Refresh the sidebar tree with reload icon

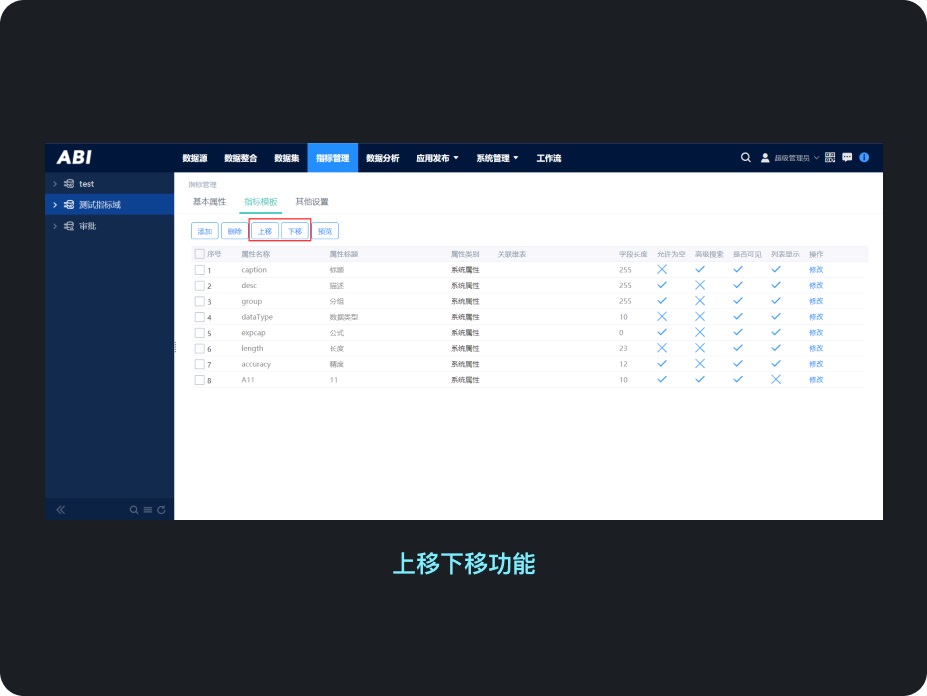click(161, 510)
